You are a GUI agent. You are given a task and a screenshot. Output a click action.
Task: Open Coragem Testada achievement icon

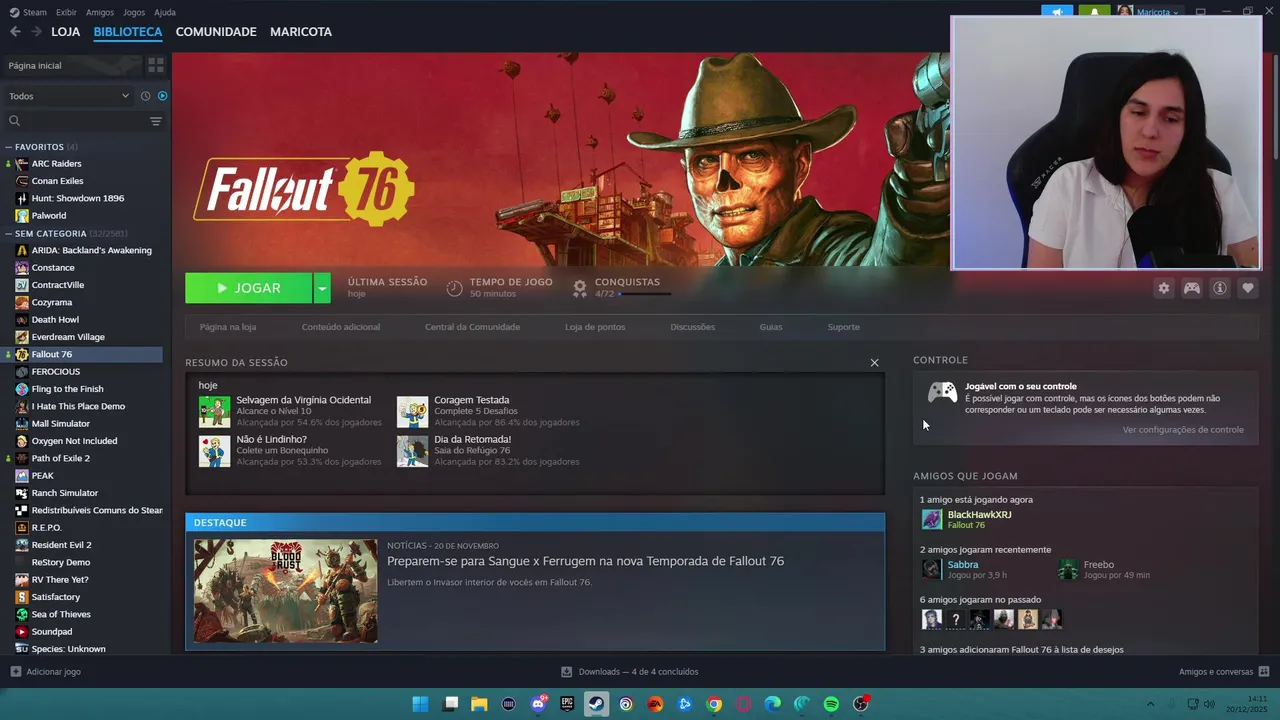[412, 411]
